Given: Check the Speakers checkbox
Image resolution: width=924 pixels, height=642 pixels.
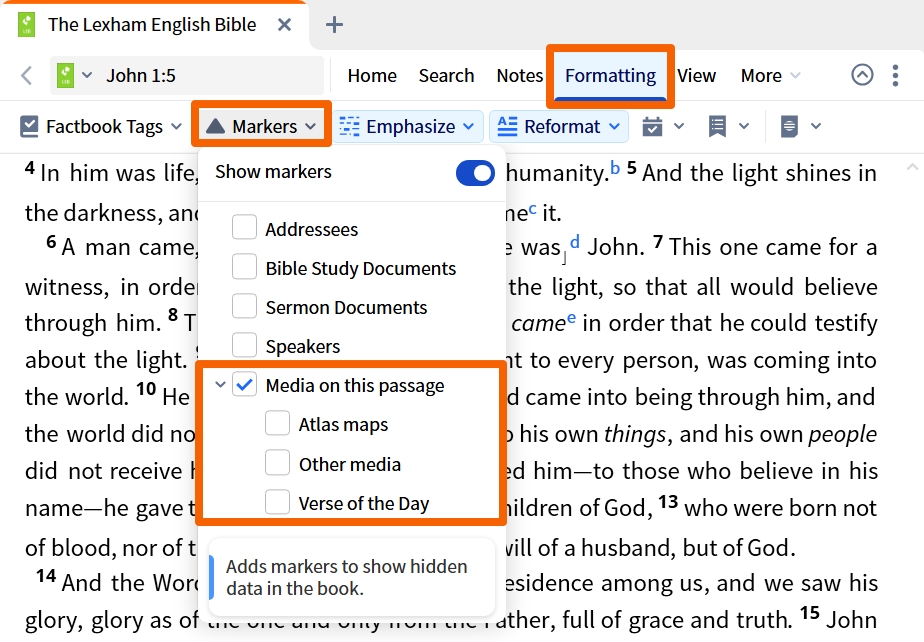Looking at the screenshot, I should coord(244,345).
